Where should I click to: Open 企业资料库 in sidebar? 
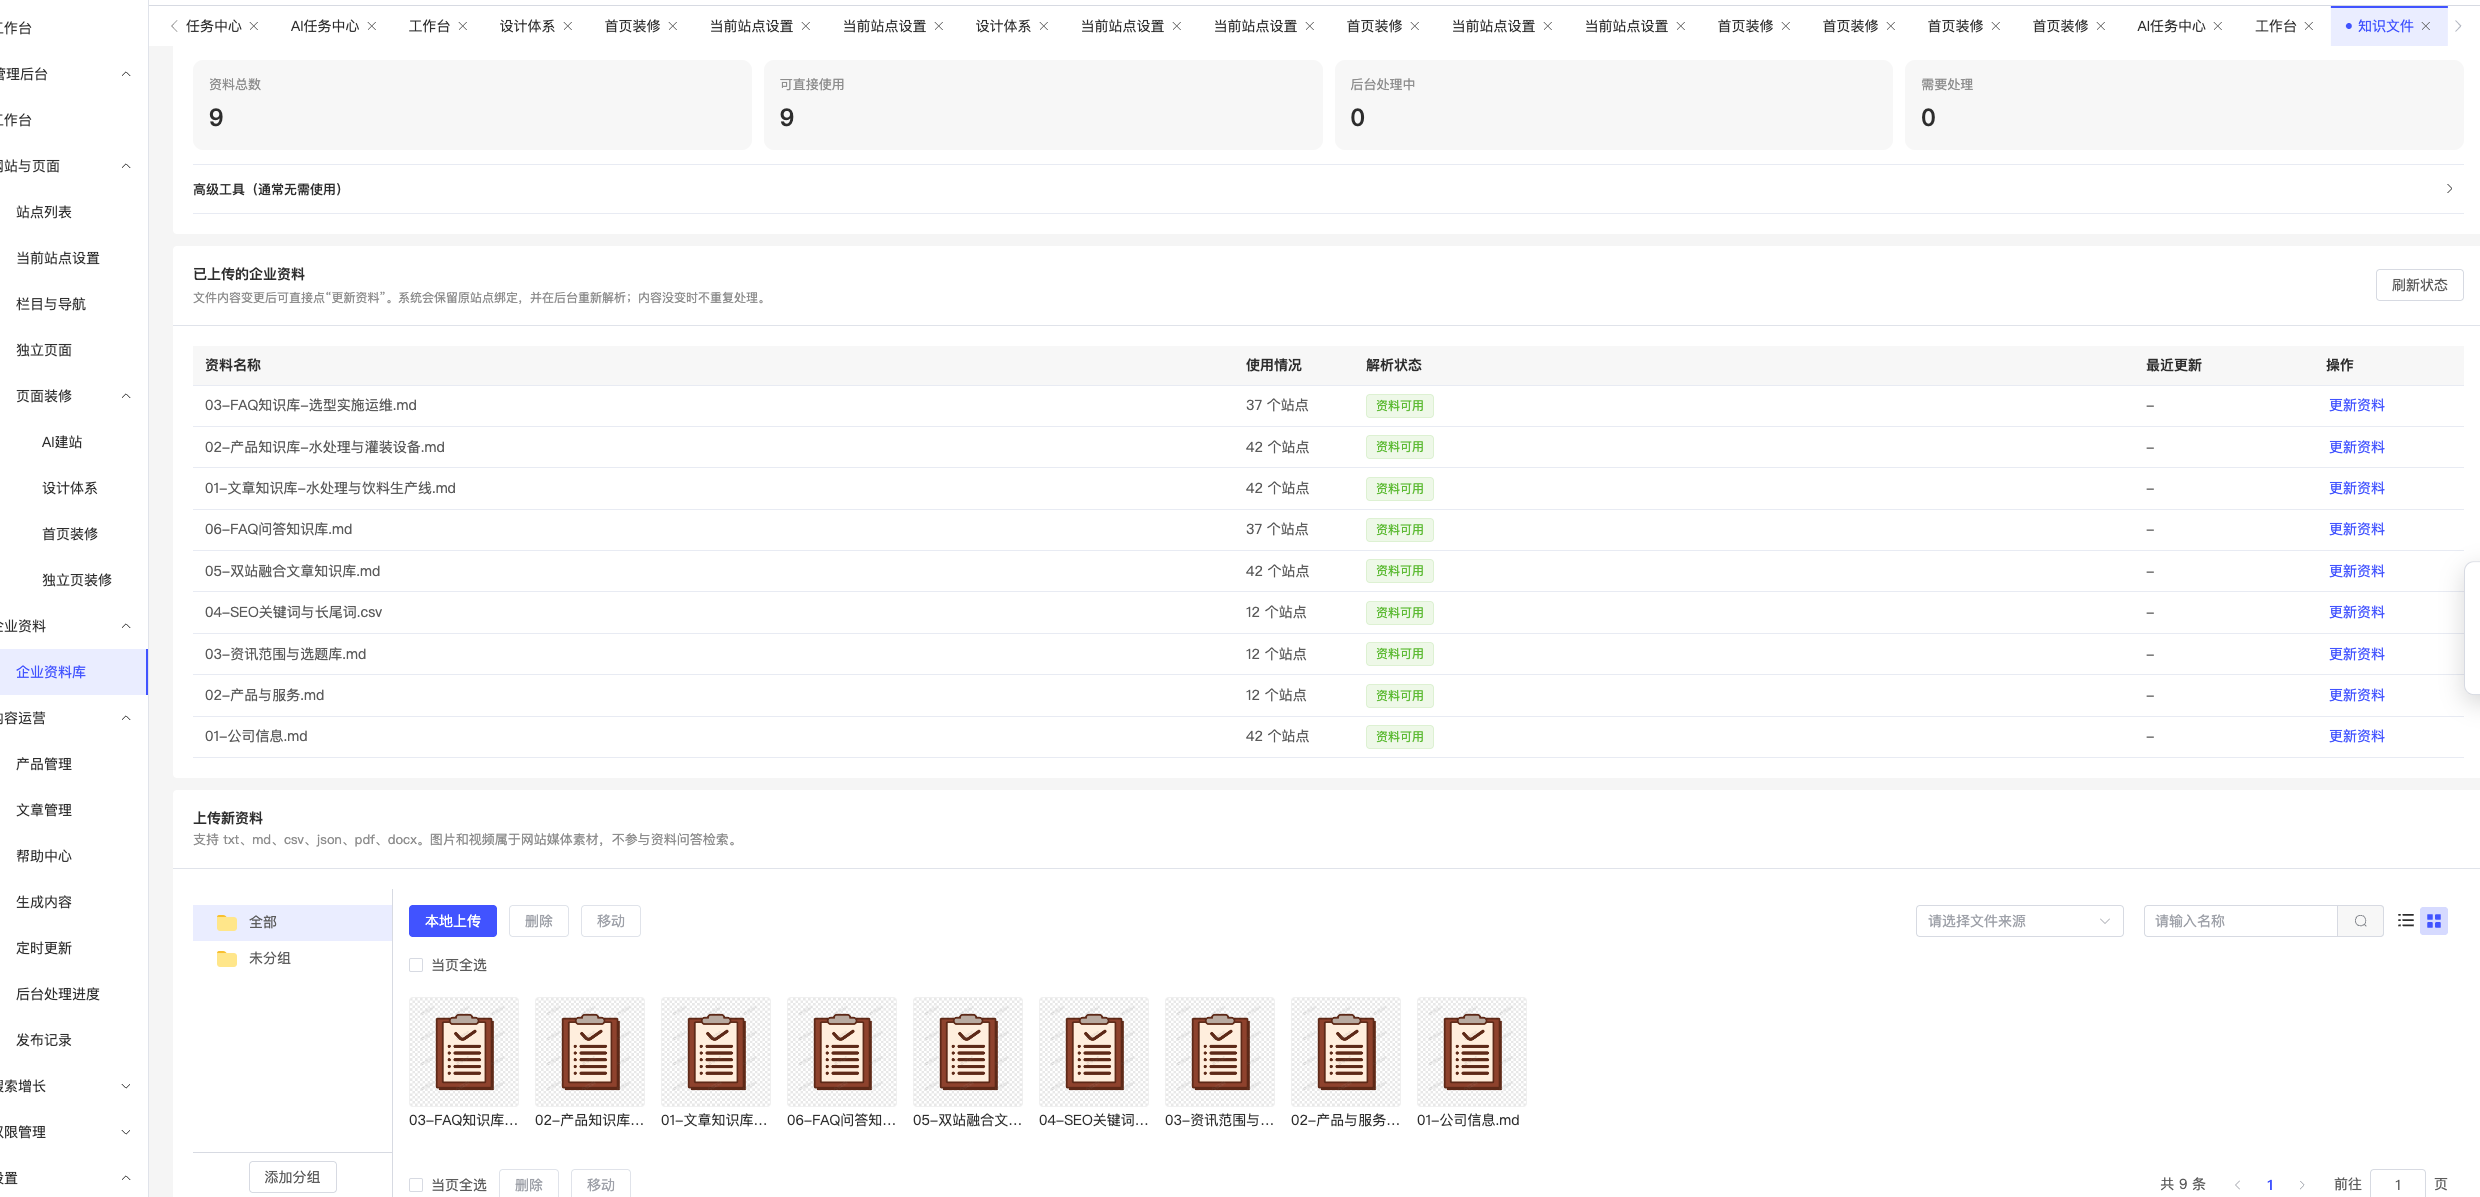(51, 672)
